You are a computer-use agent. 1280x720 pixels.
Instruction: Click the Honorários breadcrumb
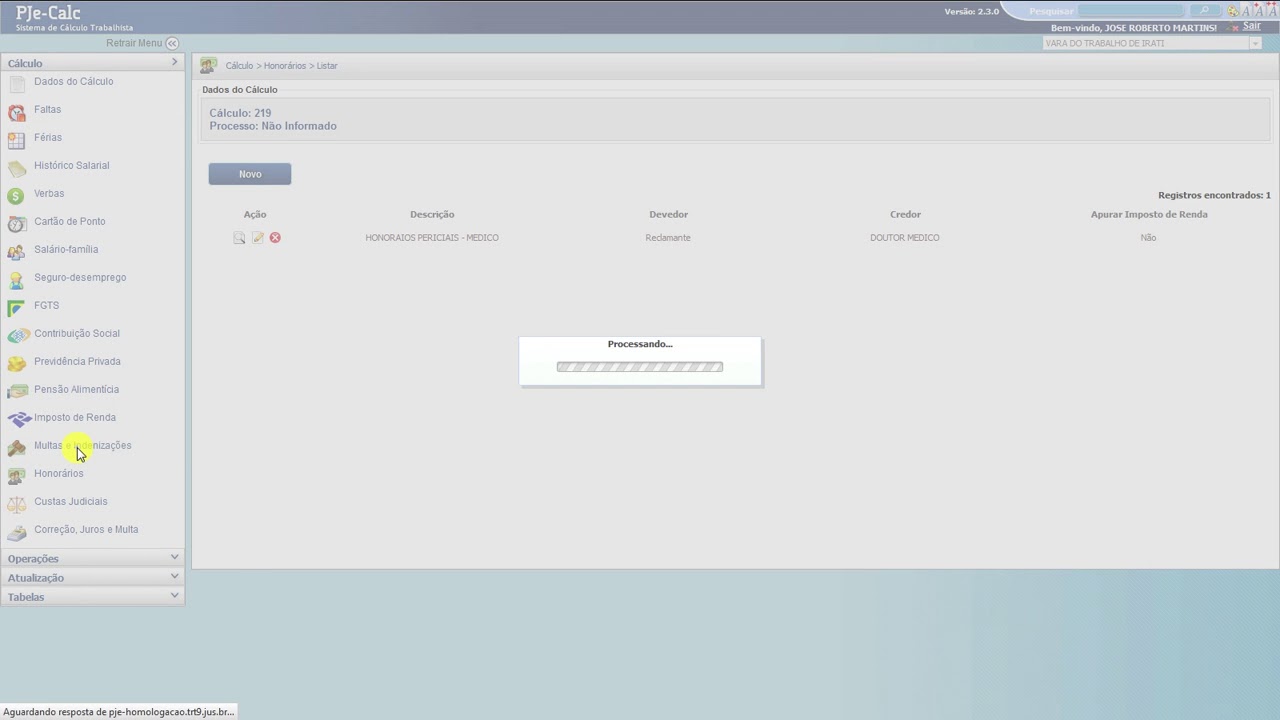[x=285, y=66]
